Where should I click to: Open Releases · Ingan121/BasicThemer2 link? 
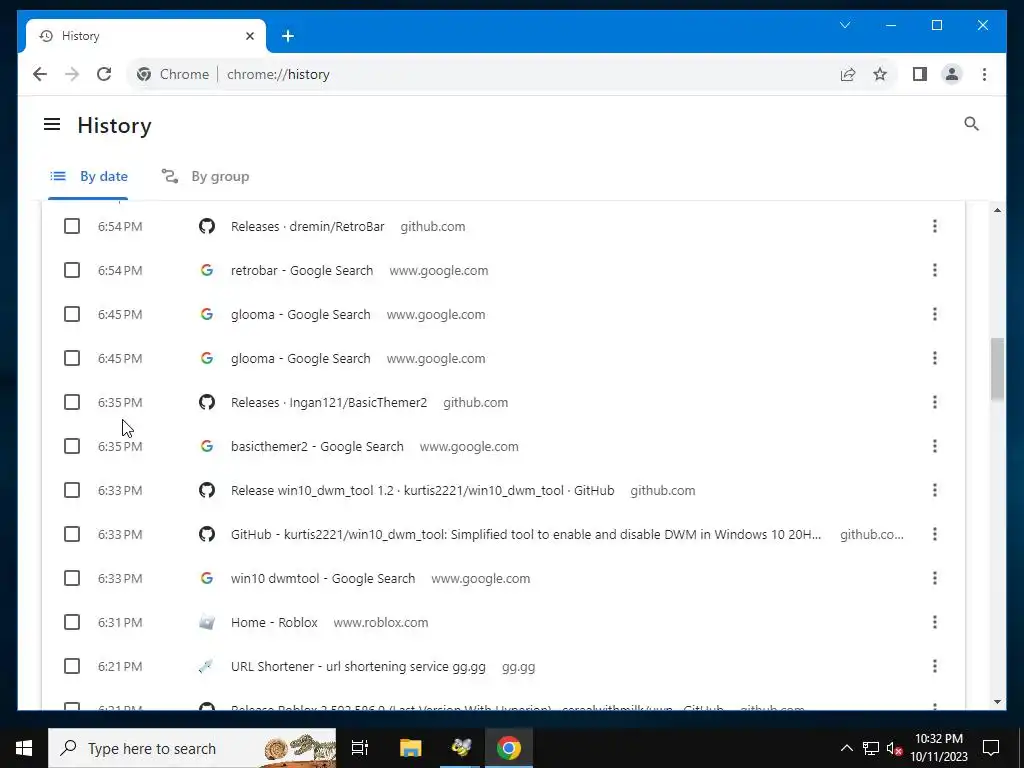tap(329, 402)
